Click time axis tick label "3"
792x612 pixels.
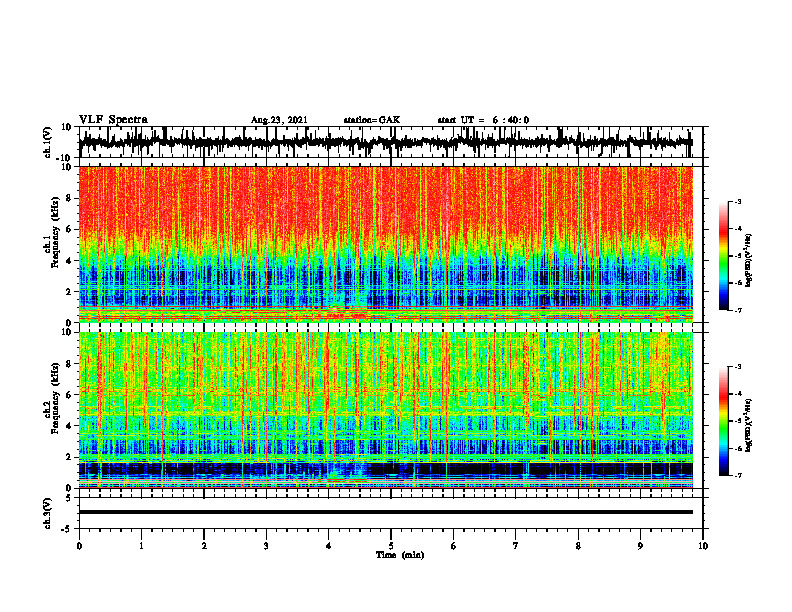266,546
